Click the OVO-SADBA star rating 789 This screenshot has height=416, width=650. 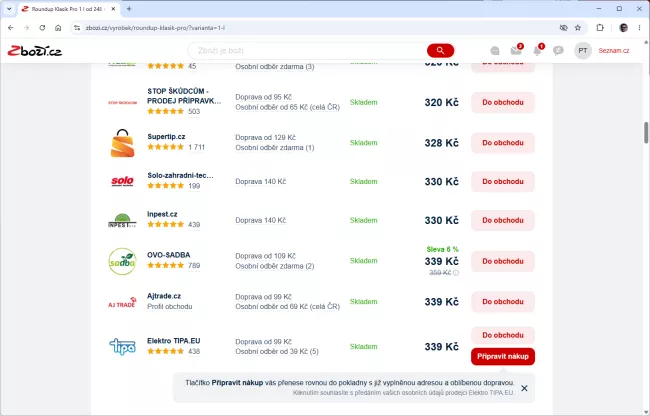[174, 266]
